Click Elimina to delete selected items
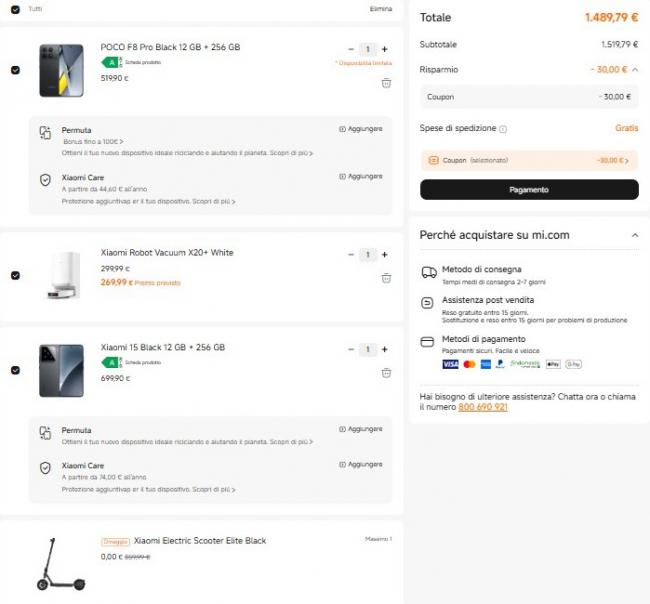 pyautogui.click(x=381, y=8)
